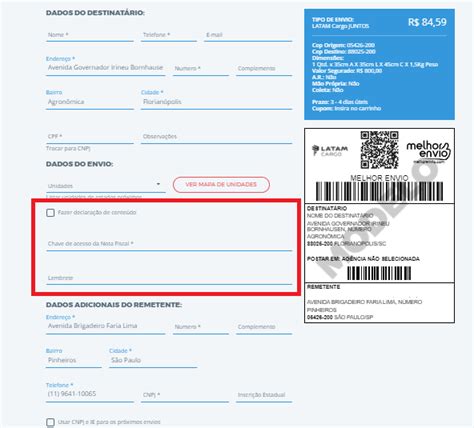
Task: Click the recipient E-mail field
Action: (248, 35)
